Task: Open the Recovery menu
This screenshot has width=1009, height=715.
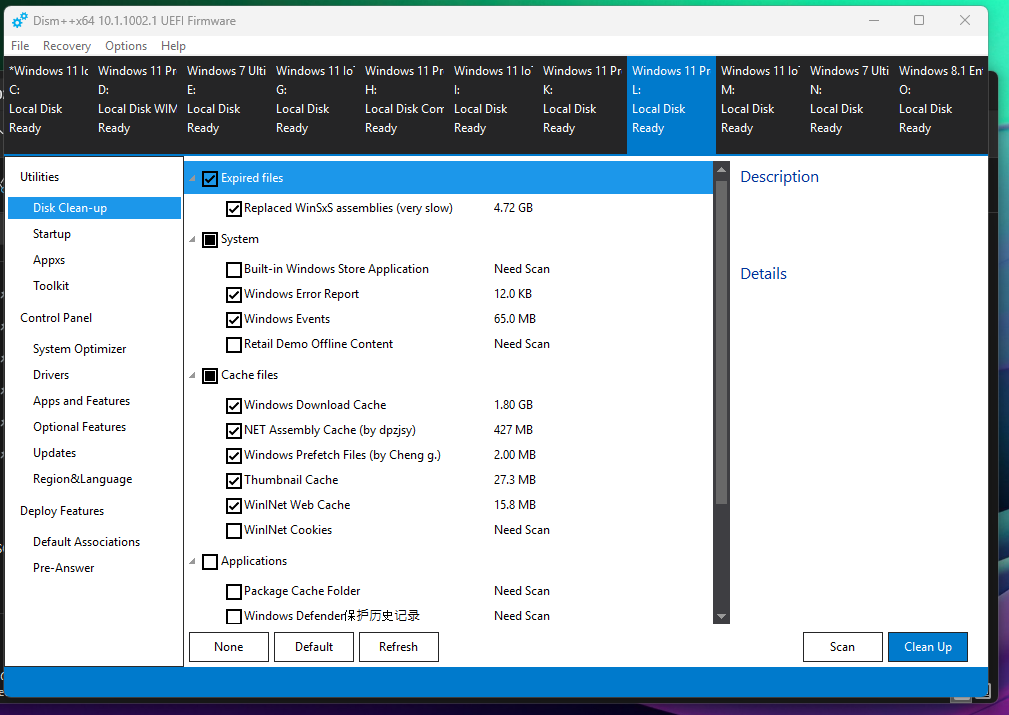Action: 67,46
